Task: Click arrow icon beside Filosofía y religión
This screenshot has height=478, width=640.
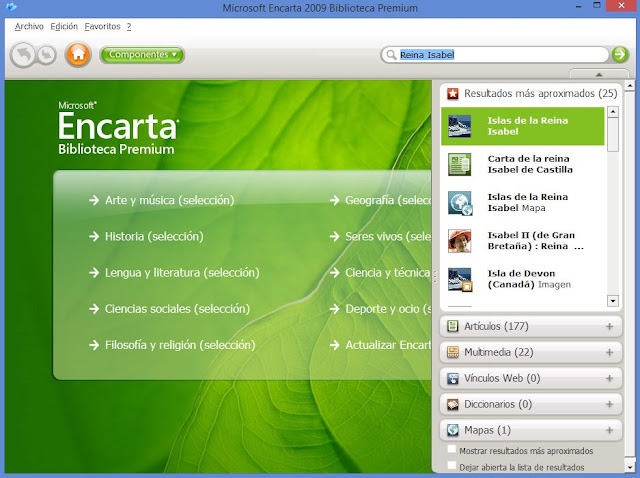Action: point(94,345)
